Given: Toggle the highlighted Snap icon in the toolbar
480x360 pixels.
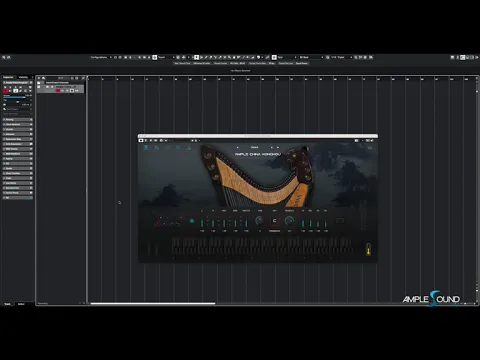Looking at the screenshot, I should pyautogui.click(x=274, y=57).
